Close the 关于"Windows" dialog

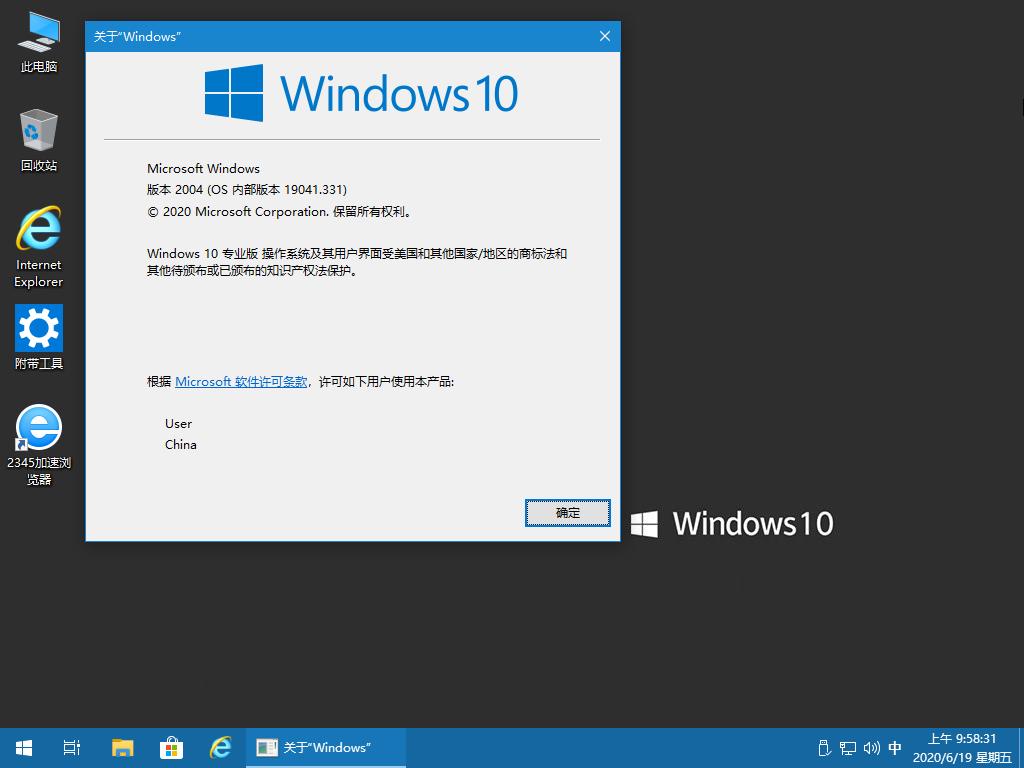(x=605, y=37)
